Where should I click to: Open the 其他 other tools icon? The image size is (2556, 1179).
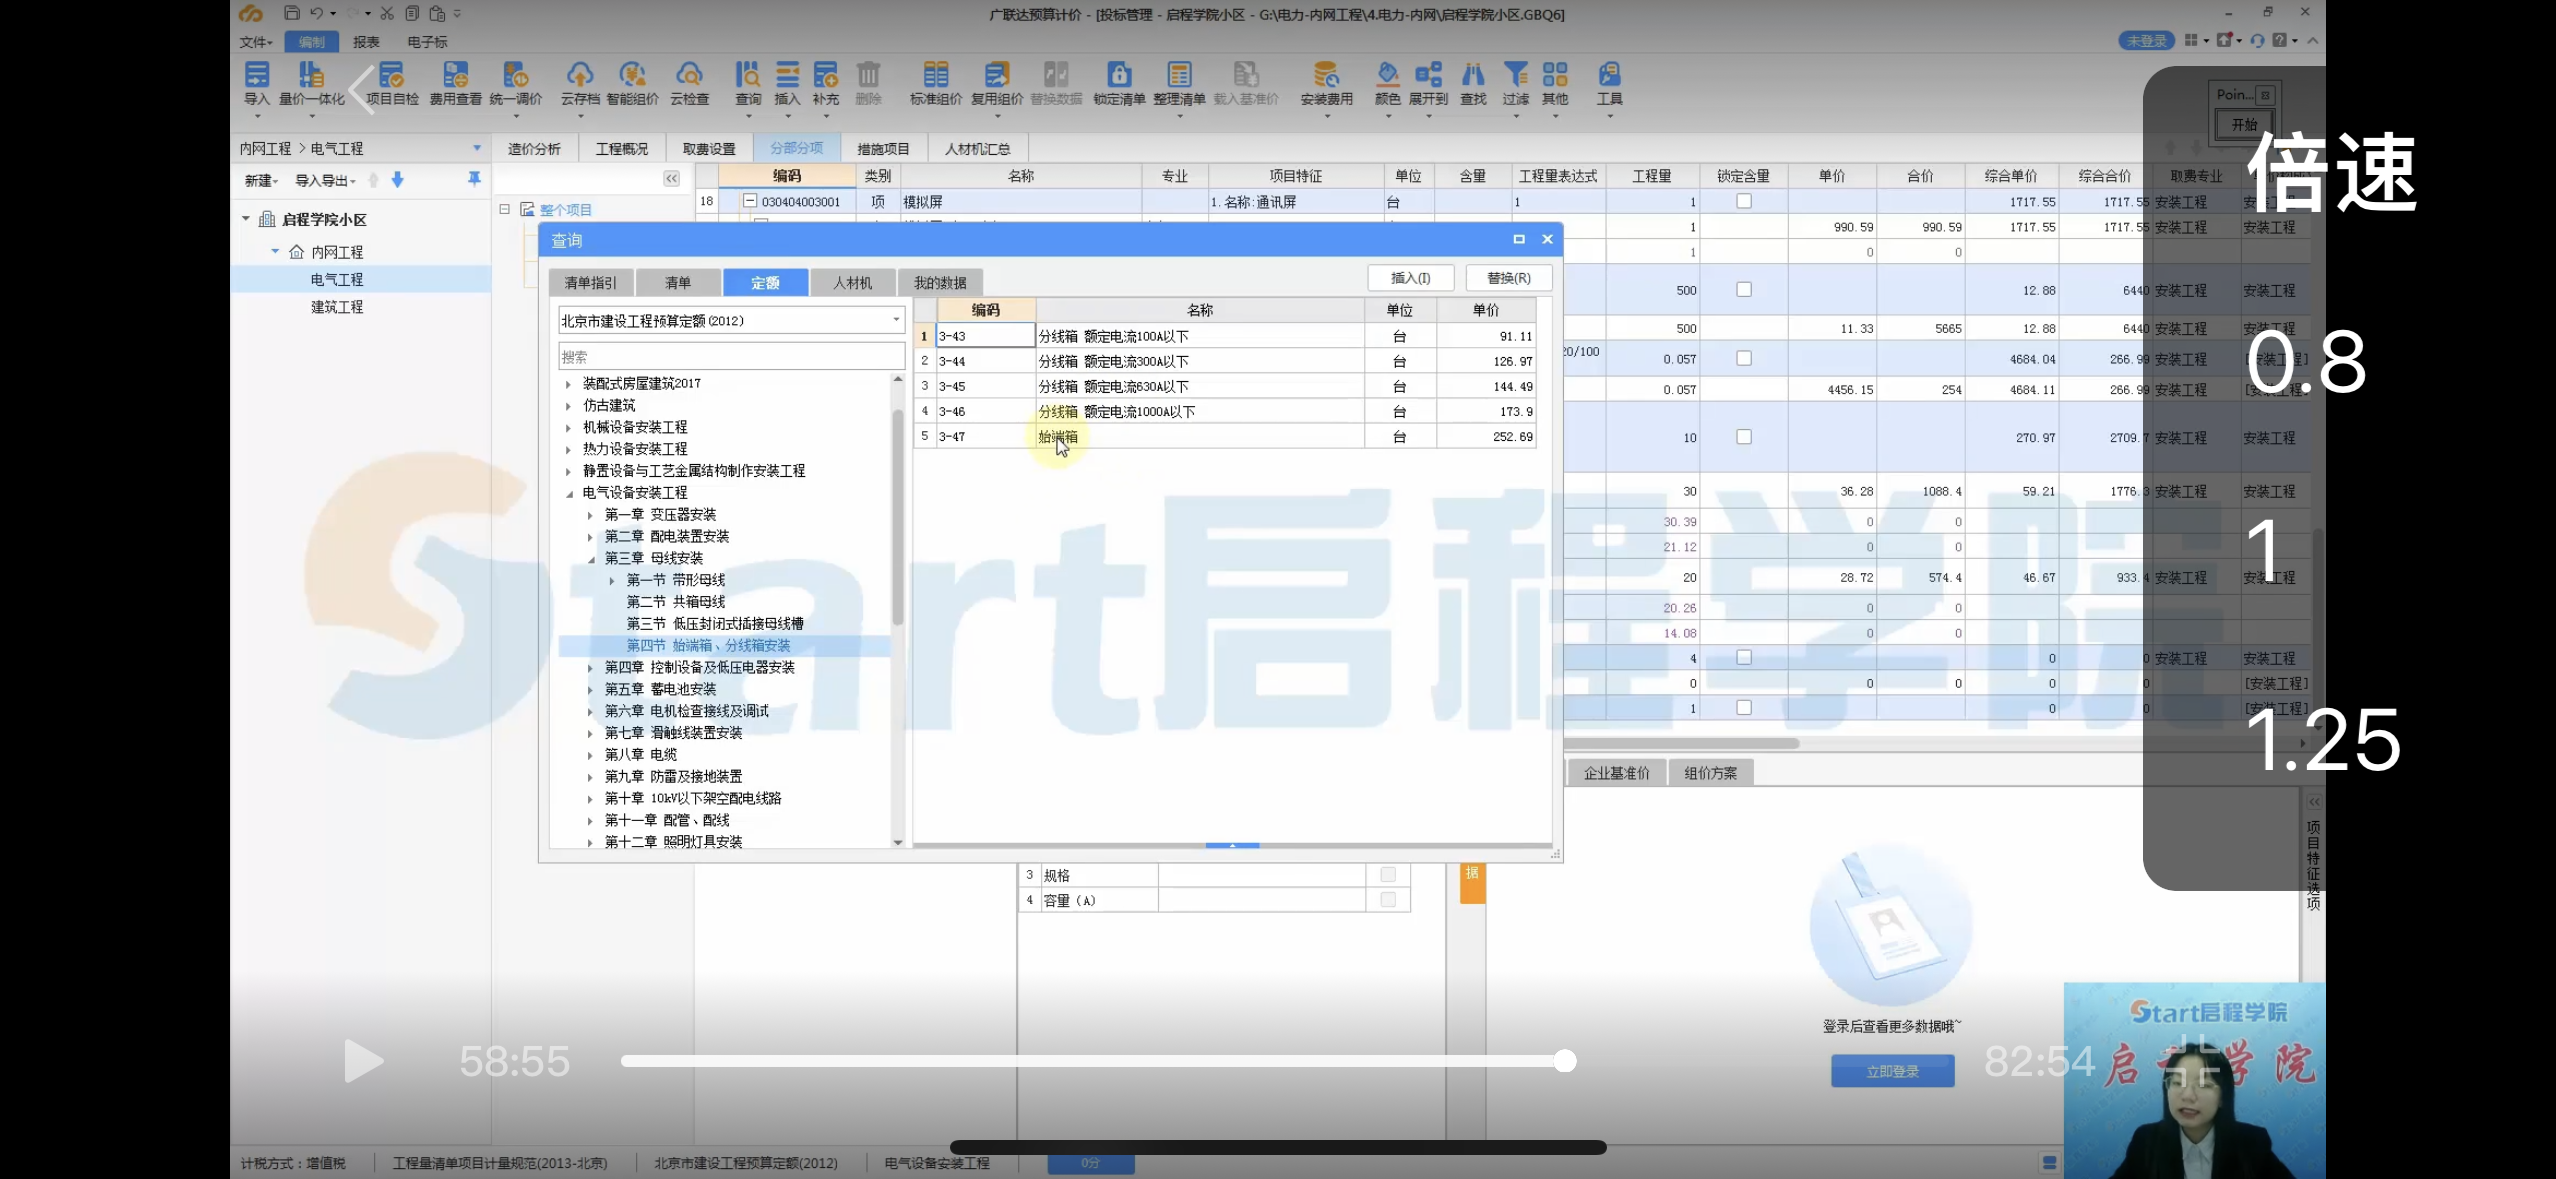(1555, 83)
